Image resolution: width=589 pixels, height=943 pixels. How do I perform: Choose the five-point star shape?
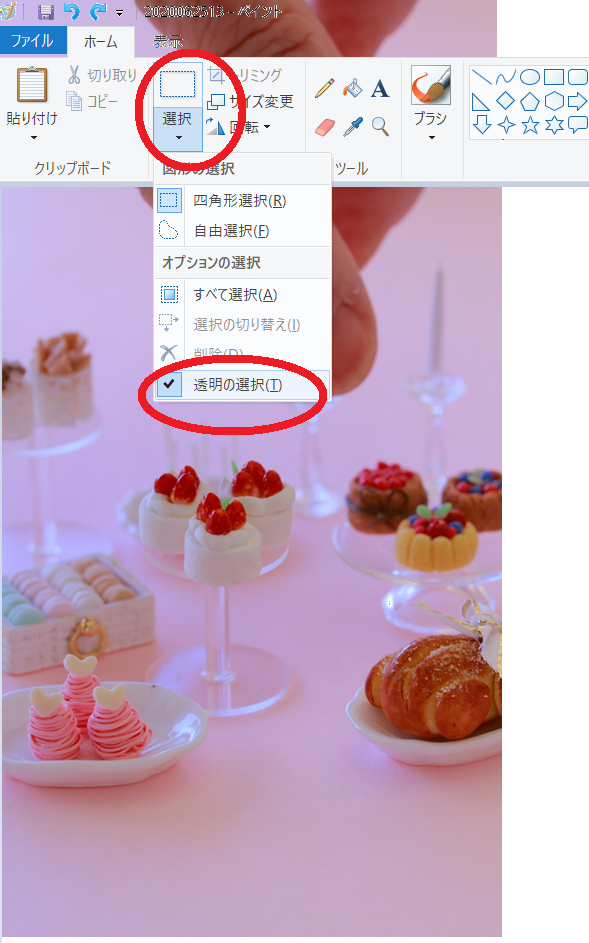tap(529, 125)
